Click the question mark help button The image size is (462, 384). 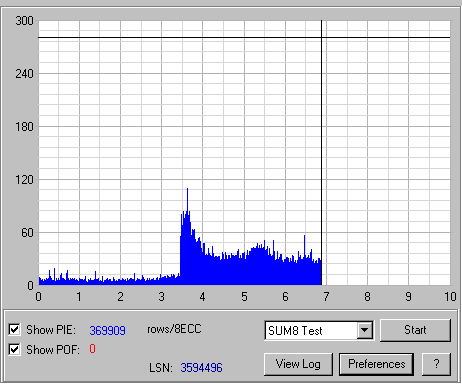[x=436, y=364]
